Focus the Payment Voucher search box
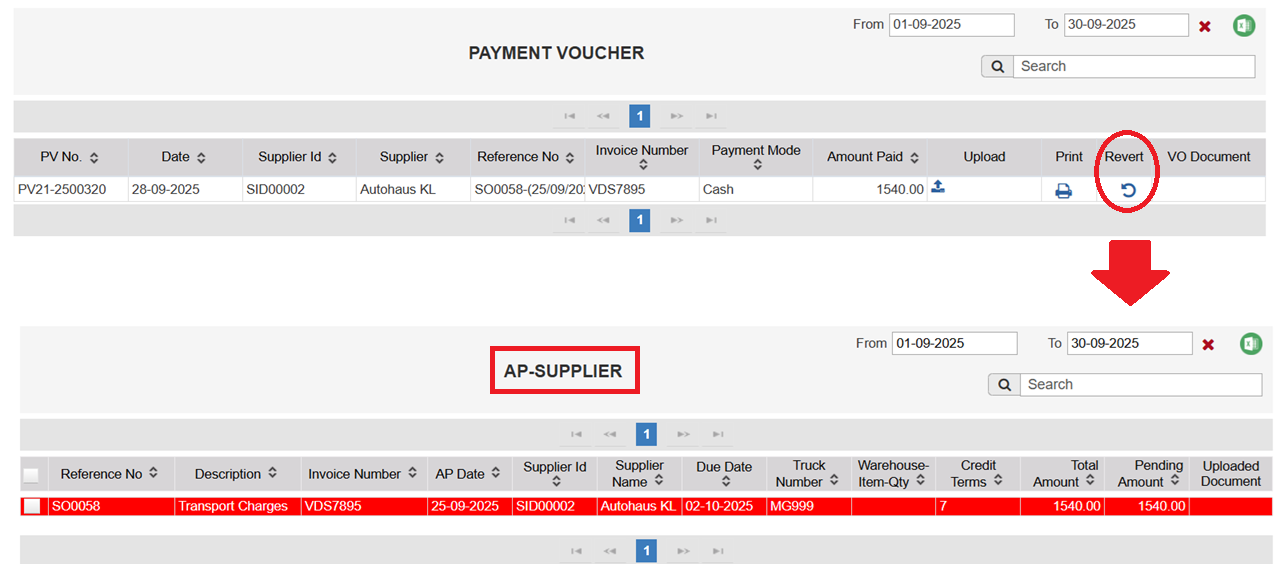1287x567 pixels. click(x=1133, y=66)
